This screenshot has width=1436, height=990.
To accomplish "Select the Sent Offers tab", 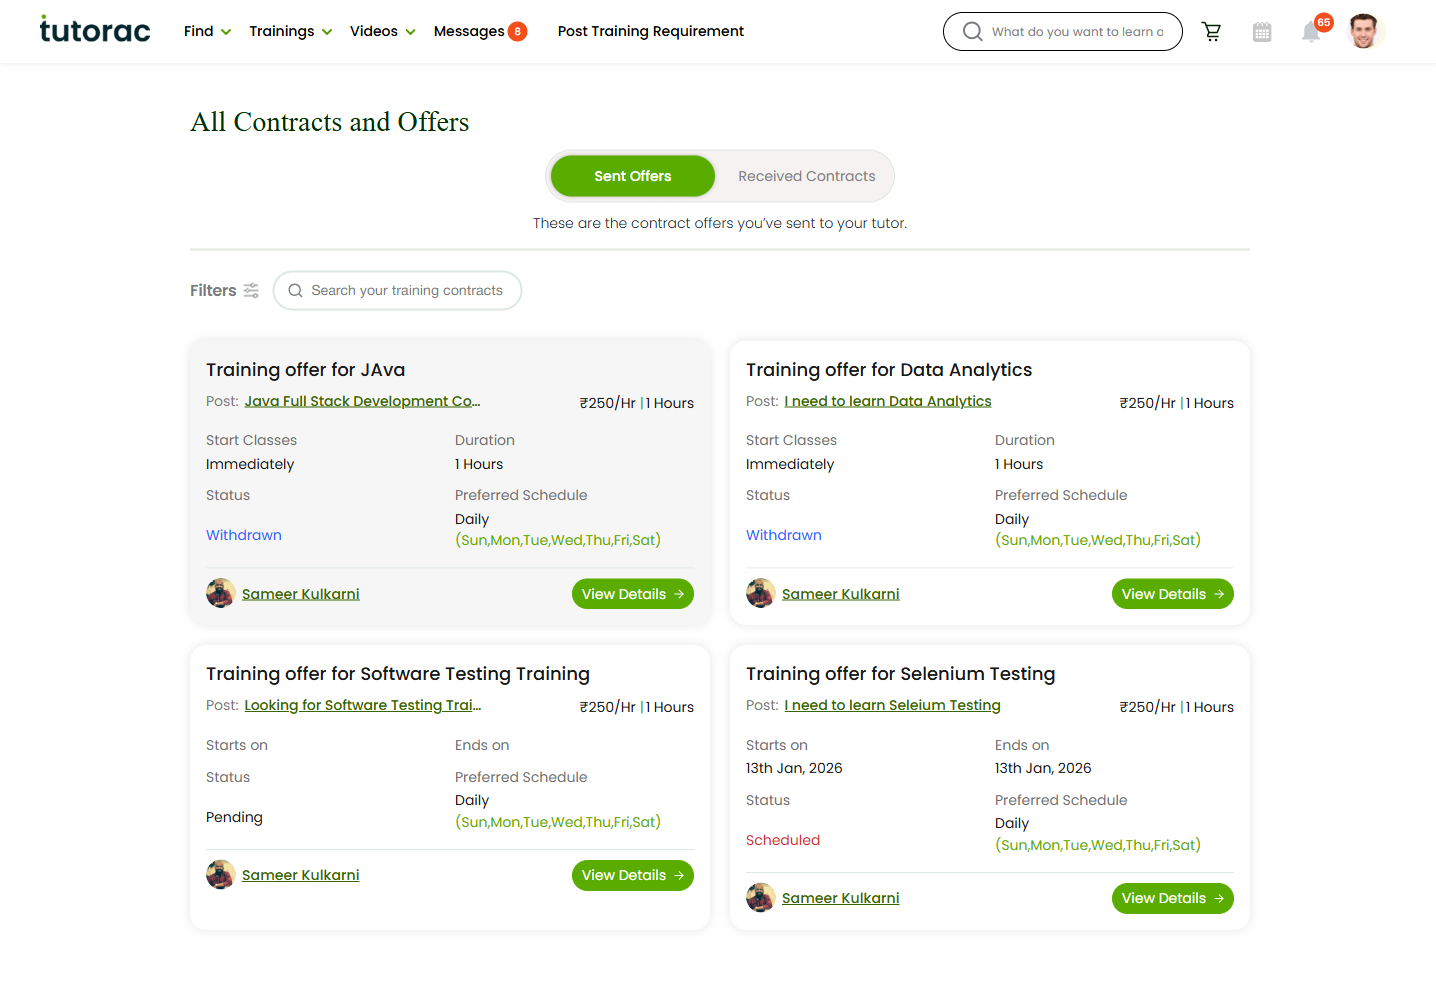I will [x=633, y=176].
